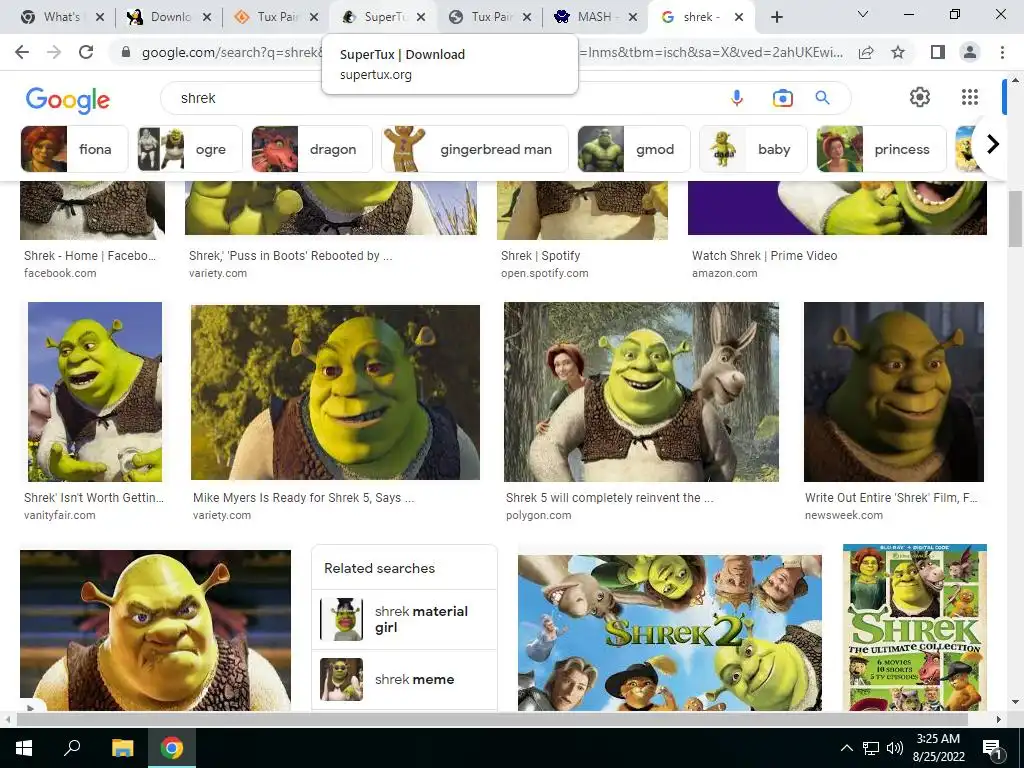The height and width of the screenshot is (768, 1024).
Task: Open Write Out Entire Shrek Film link
Action: 891,498
